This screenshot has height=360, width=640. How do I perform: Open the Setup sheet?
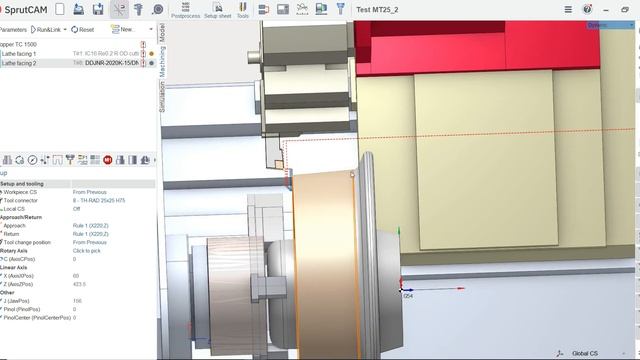[218, 10]
